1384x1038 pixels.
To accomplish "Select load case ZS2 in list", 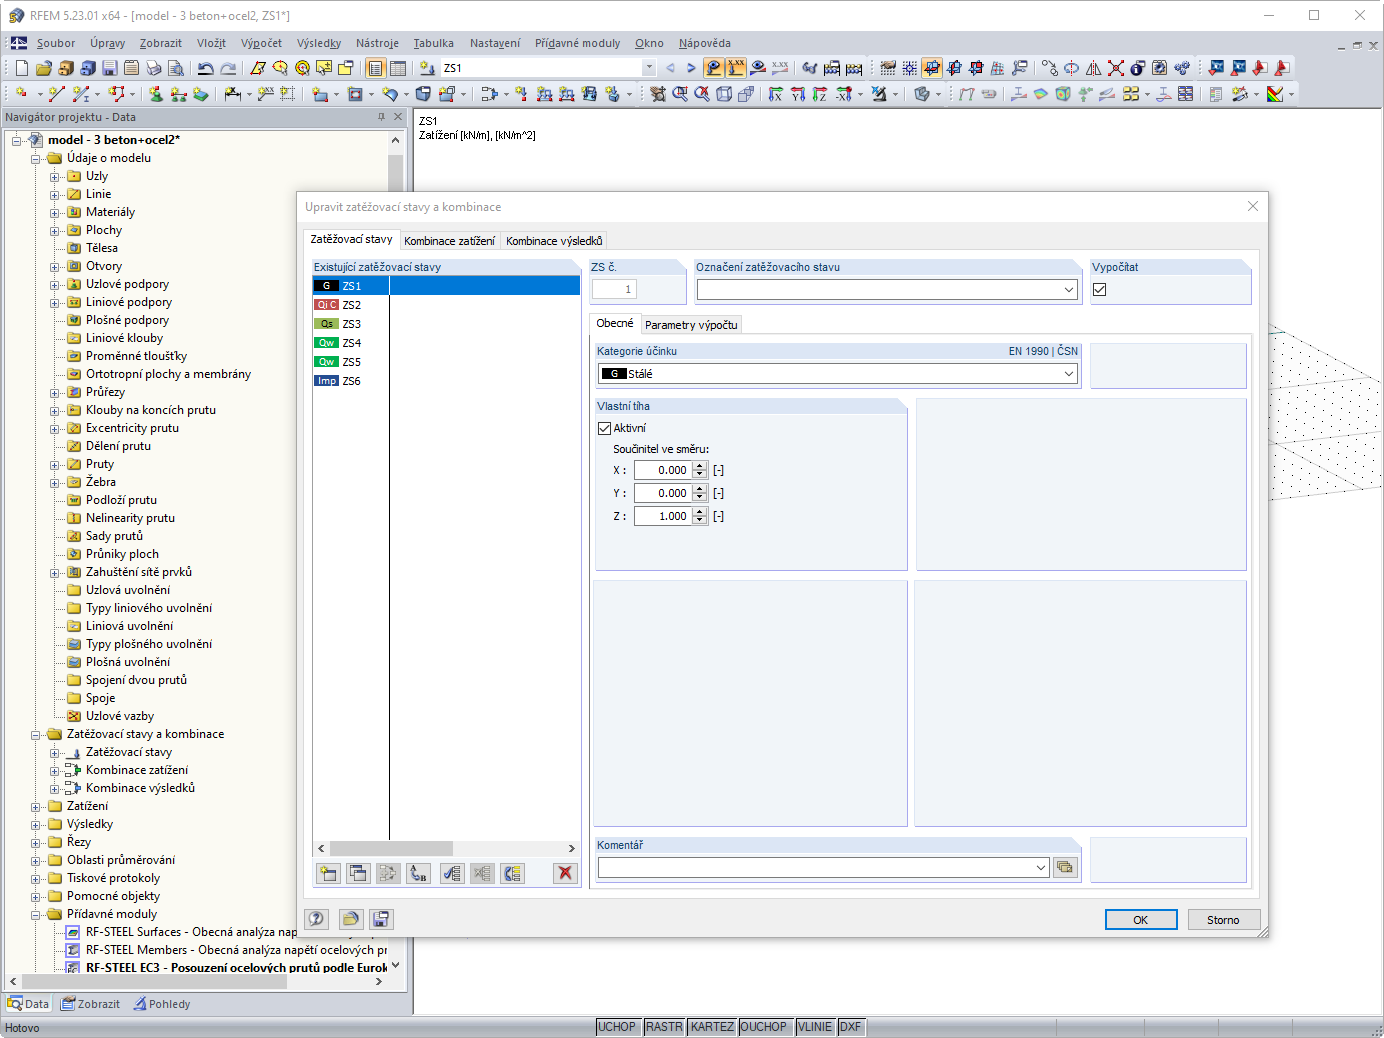I will point(446,305).
